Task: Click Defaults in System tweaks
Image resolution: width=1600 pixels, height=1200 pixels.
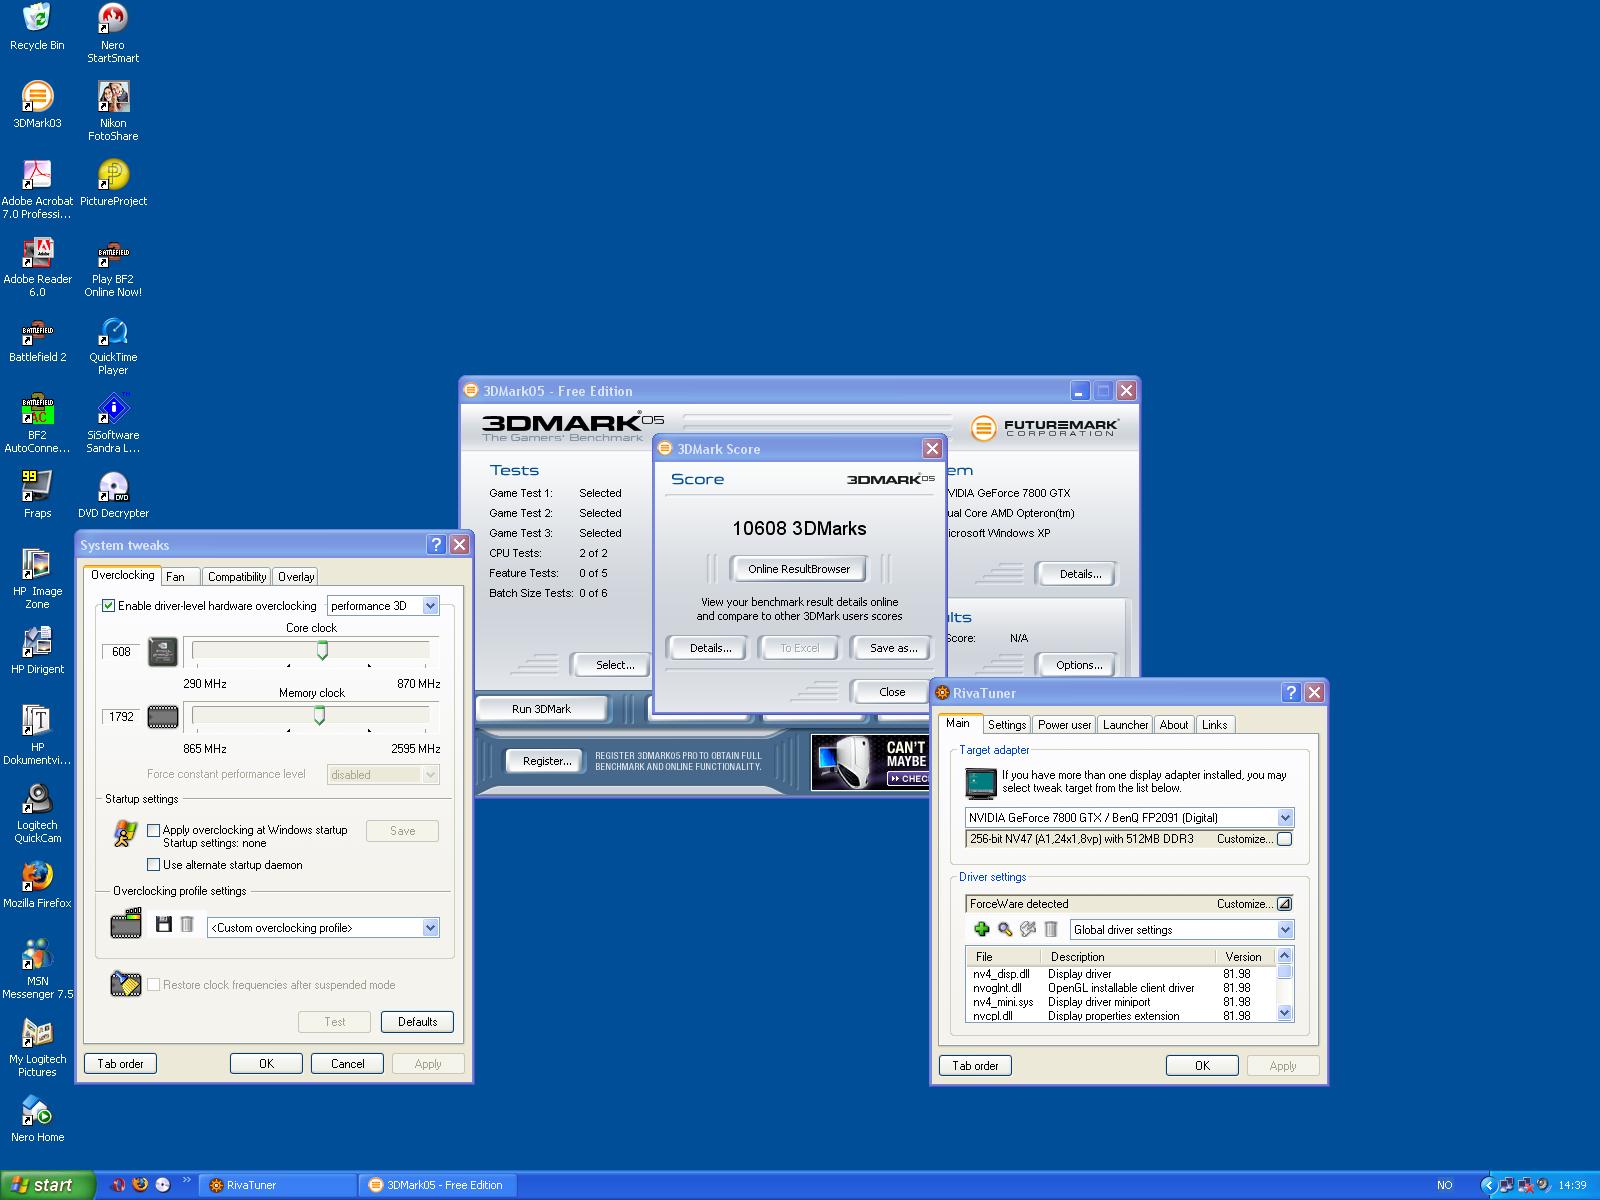Action: (x=417, y=1022)
